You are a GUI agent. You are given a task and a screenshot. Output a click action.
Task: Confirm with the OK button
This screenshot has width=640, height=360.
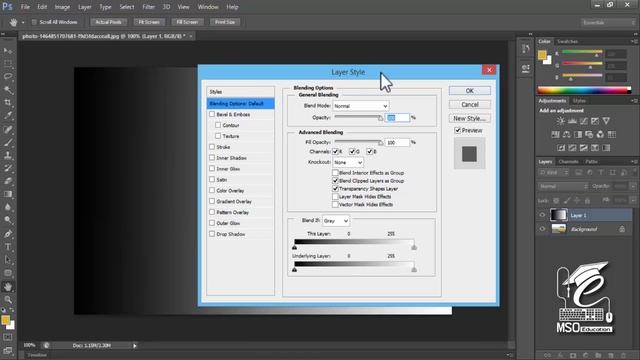click(x=470, y=91)
